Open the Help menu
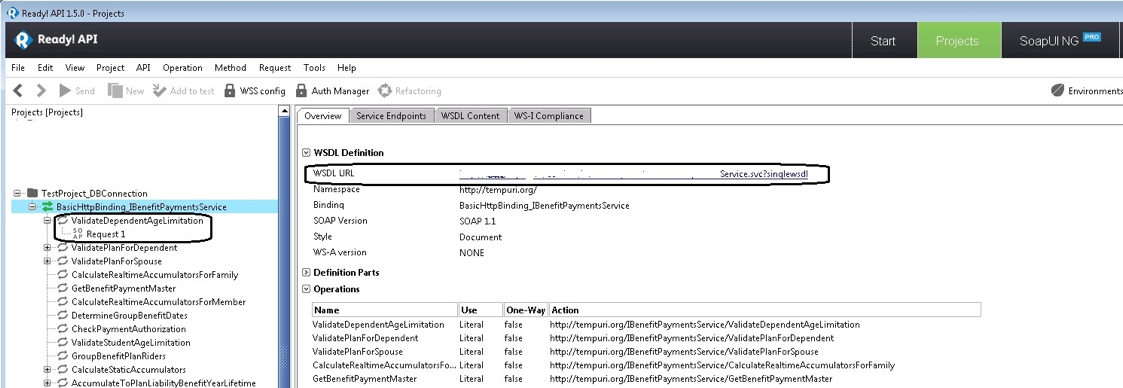This screenshot has width=1123, height=388. pyautogui.click(x=347, y=68)
